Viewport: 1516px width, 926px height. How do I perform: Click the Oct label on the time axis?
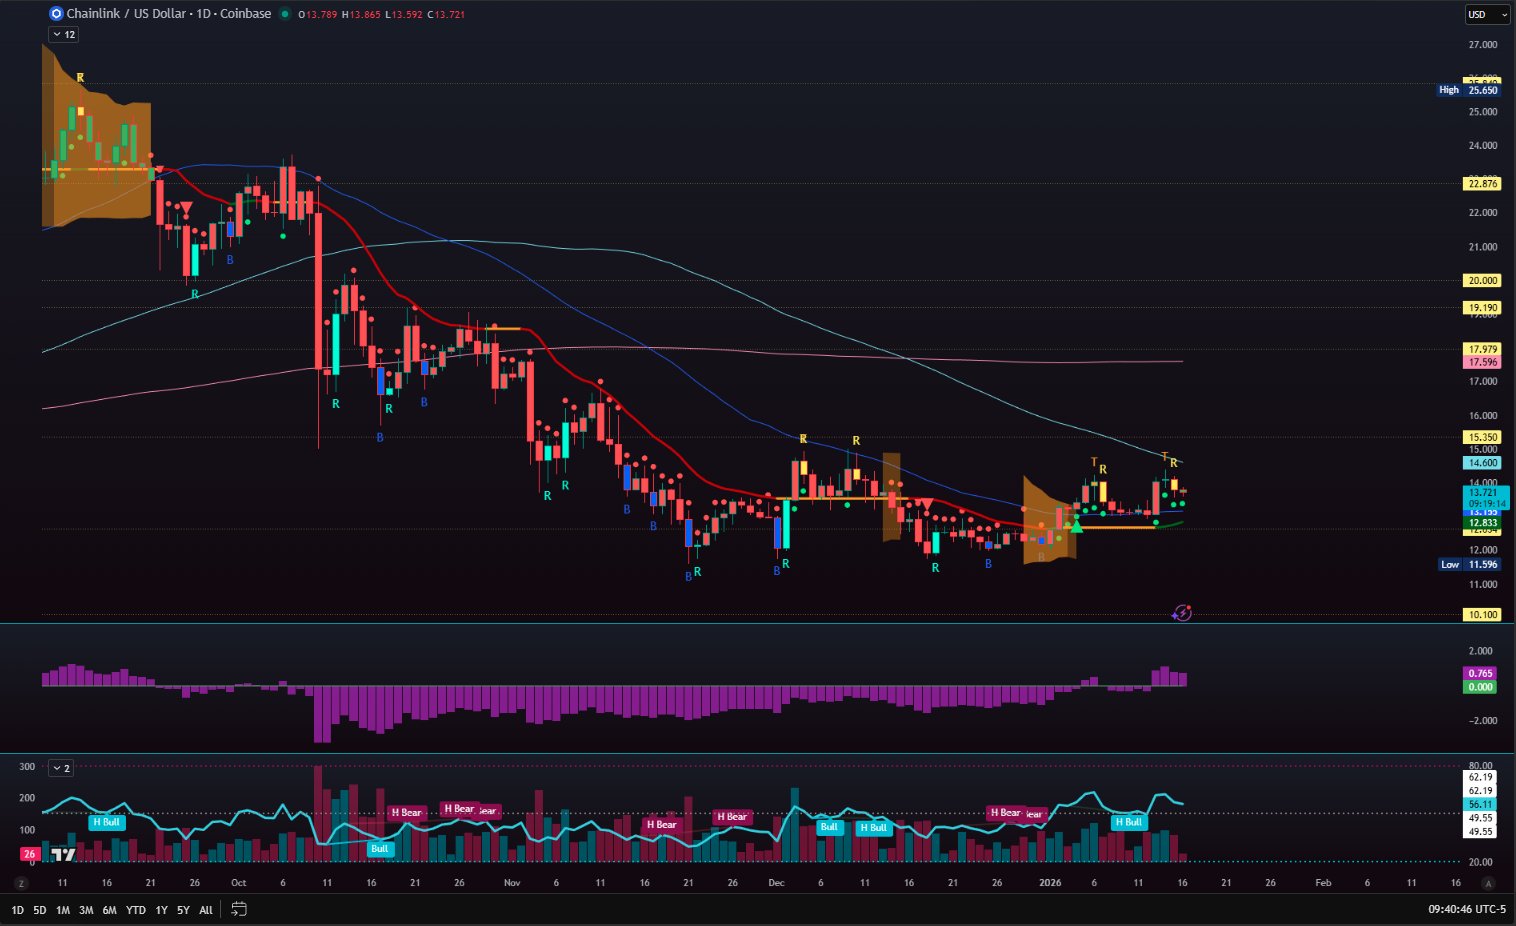point(238,883)
